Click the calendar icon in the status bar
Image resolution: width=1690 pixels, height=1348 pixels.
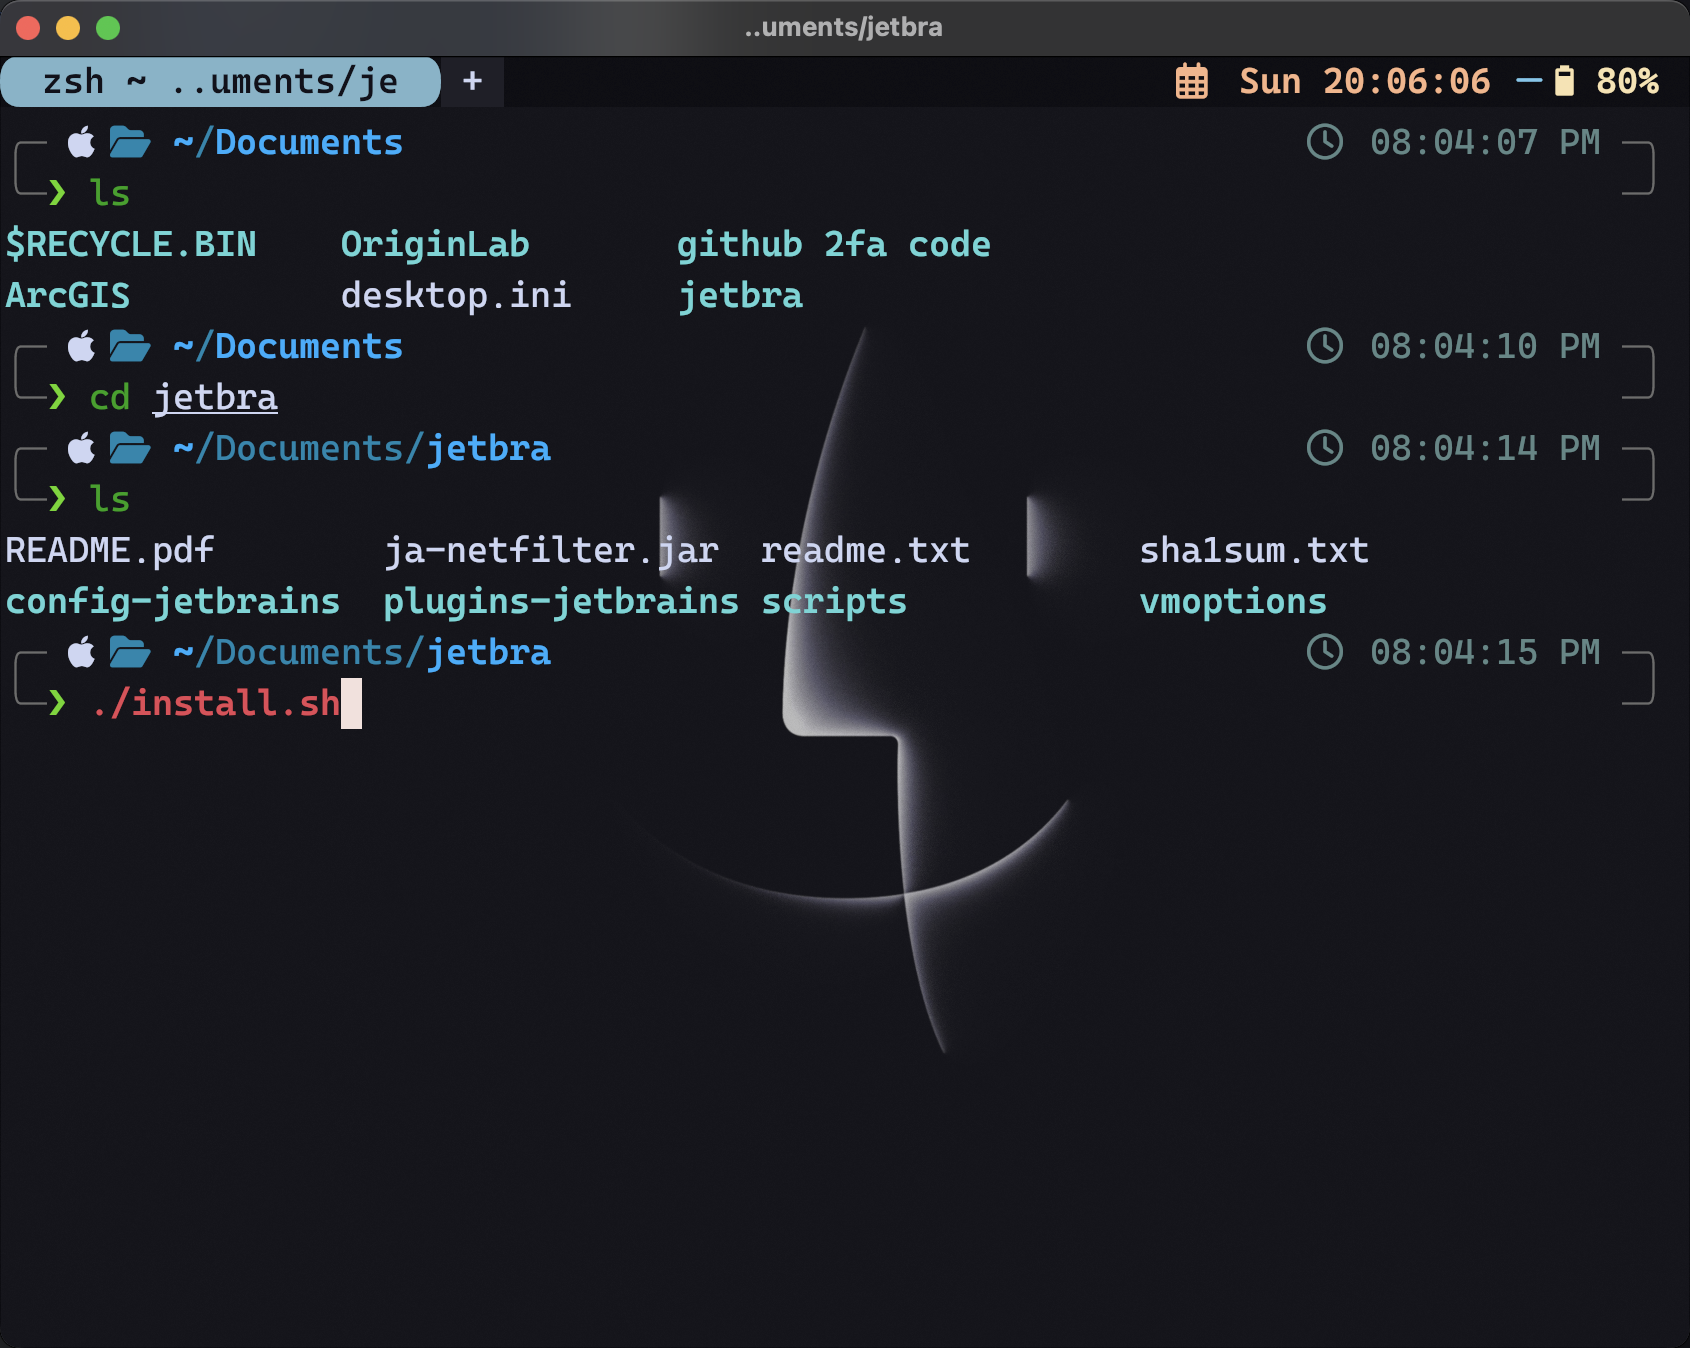point(1191,81)
